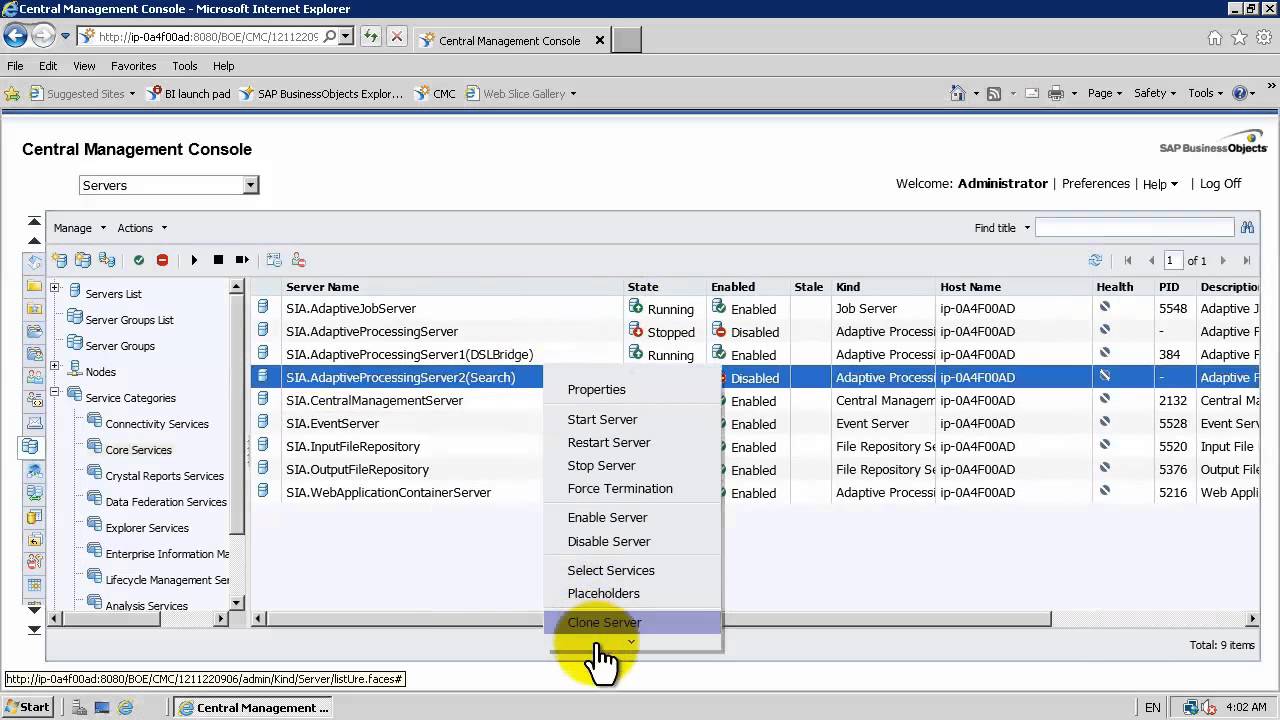Click the browser Home icon
This screenshot has width=1280, height=720.
[1214, 38]
